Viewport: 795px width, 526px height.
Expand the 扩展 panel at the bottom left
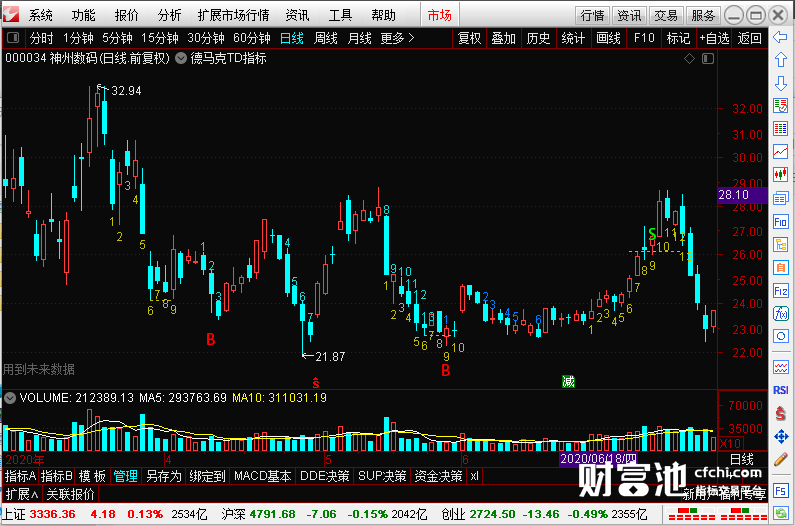click(x=22, y=494)
